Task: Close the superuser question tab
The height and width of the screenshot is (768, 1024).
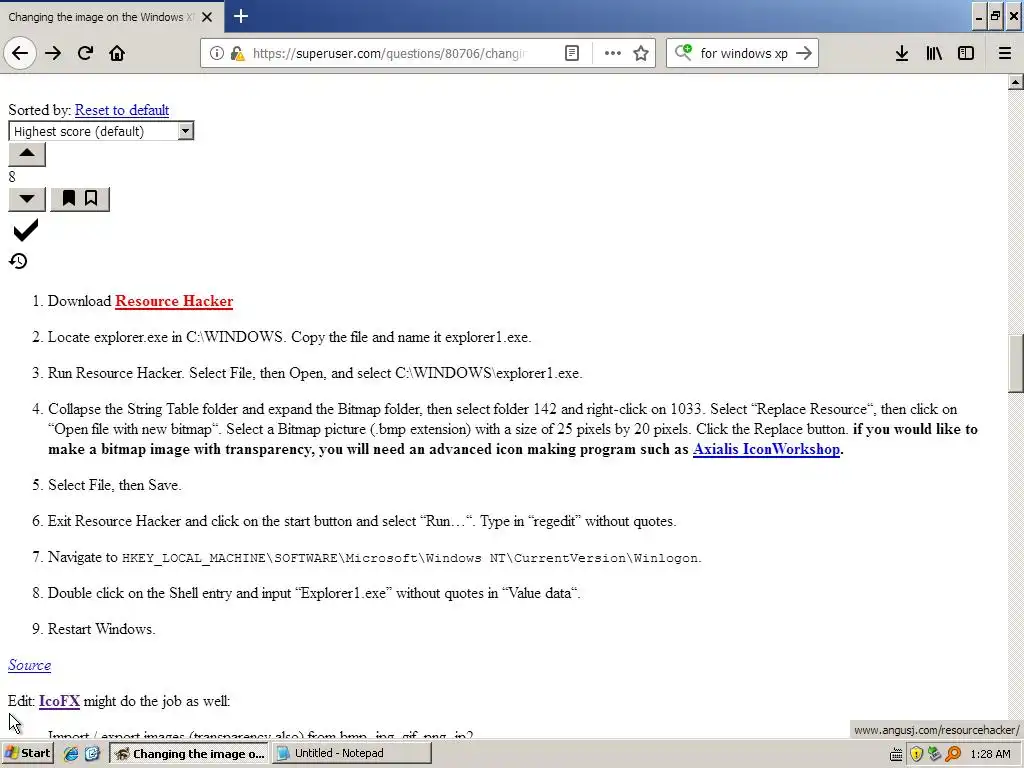Action: tap(207, 17)
